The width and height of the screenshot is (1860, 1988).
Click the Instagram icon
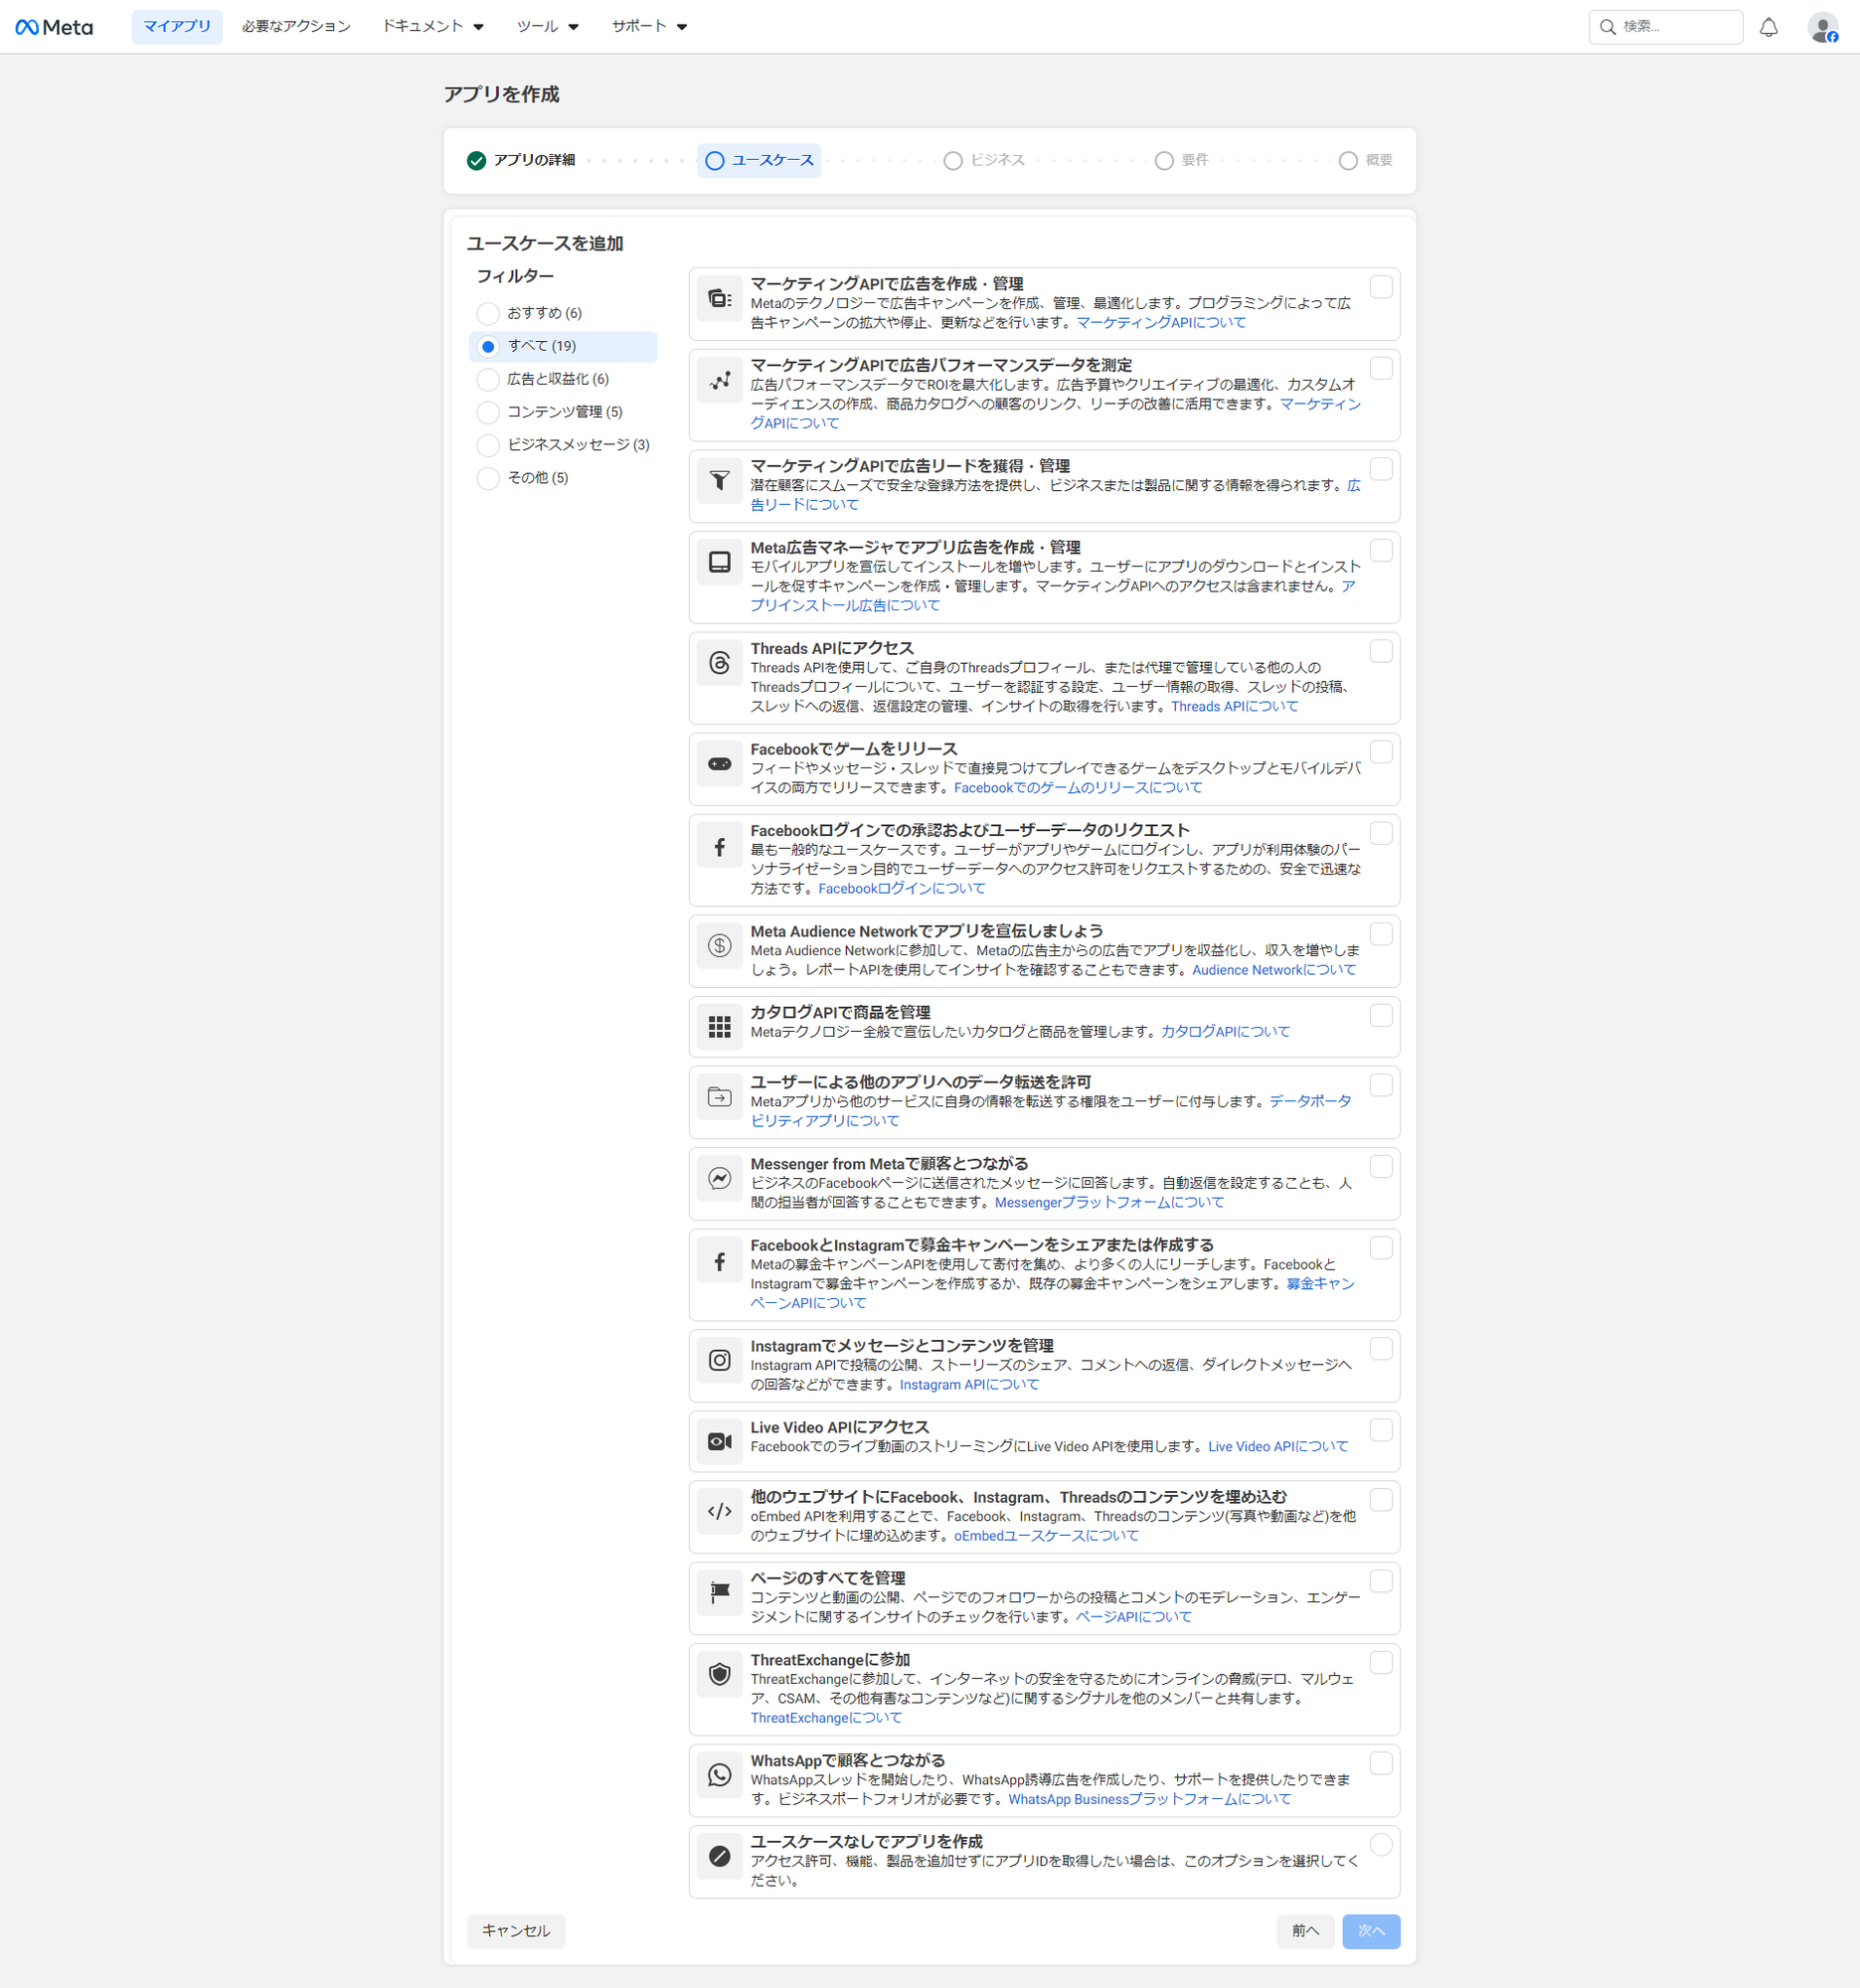[x=719, y=1360]
